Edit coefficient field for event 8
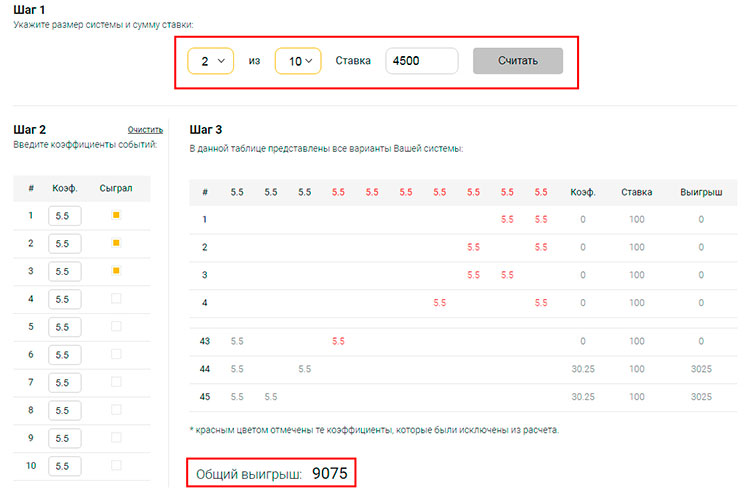This screenshot has height=492, width=750. 65,410
